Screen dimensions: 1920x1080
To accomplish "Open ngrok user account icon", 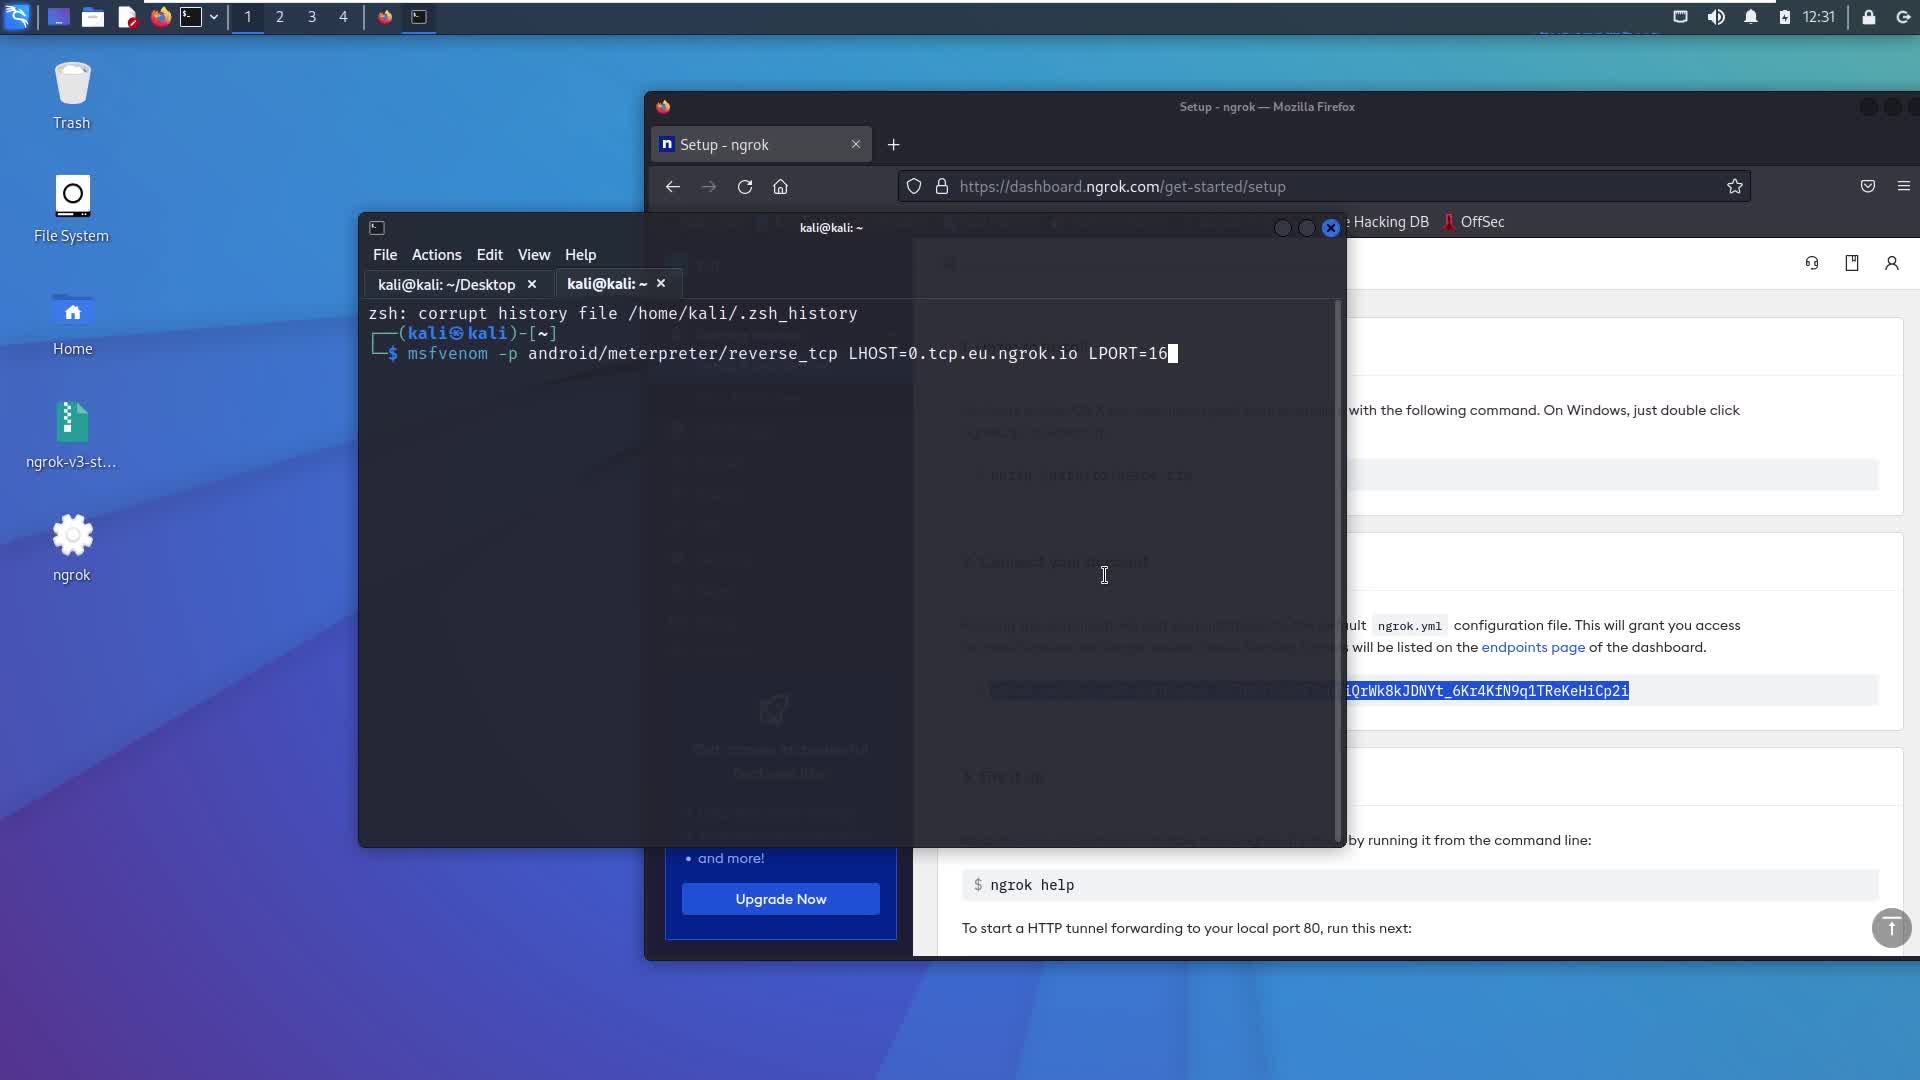I will (x=1892, y=263).
